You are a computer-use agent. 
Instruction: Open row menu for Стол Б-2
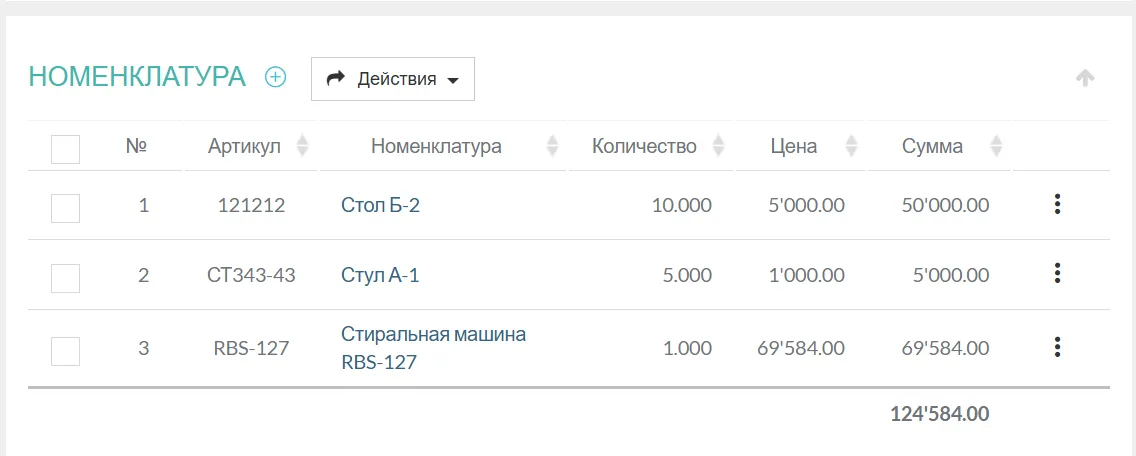coord(1057,205)
